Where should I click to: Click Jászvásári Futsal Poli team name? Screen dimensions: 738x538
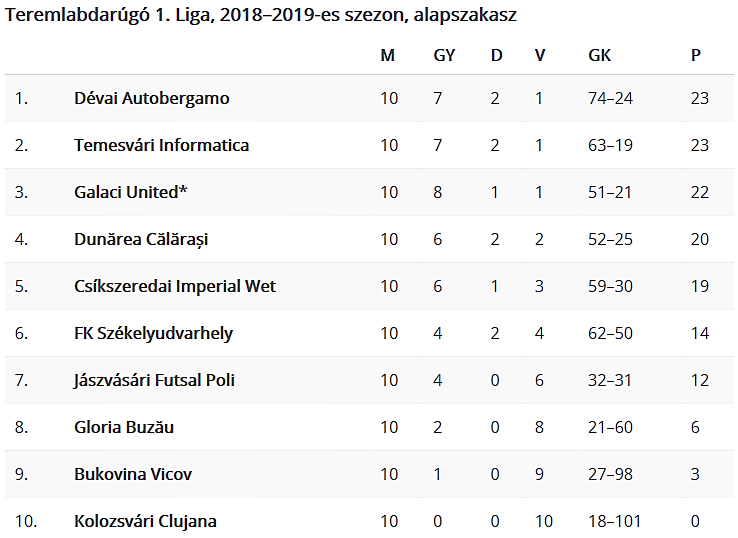[x=154, y=380]
